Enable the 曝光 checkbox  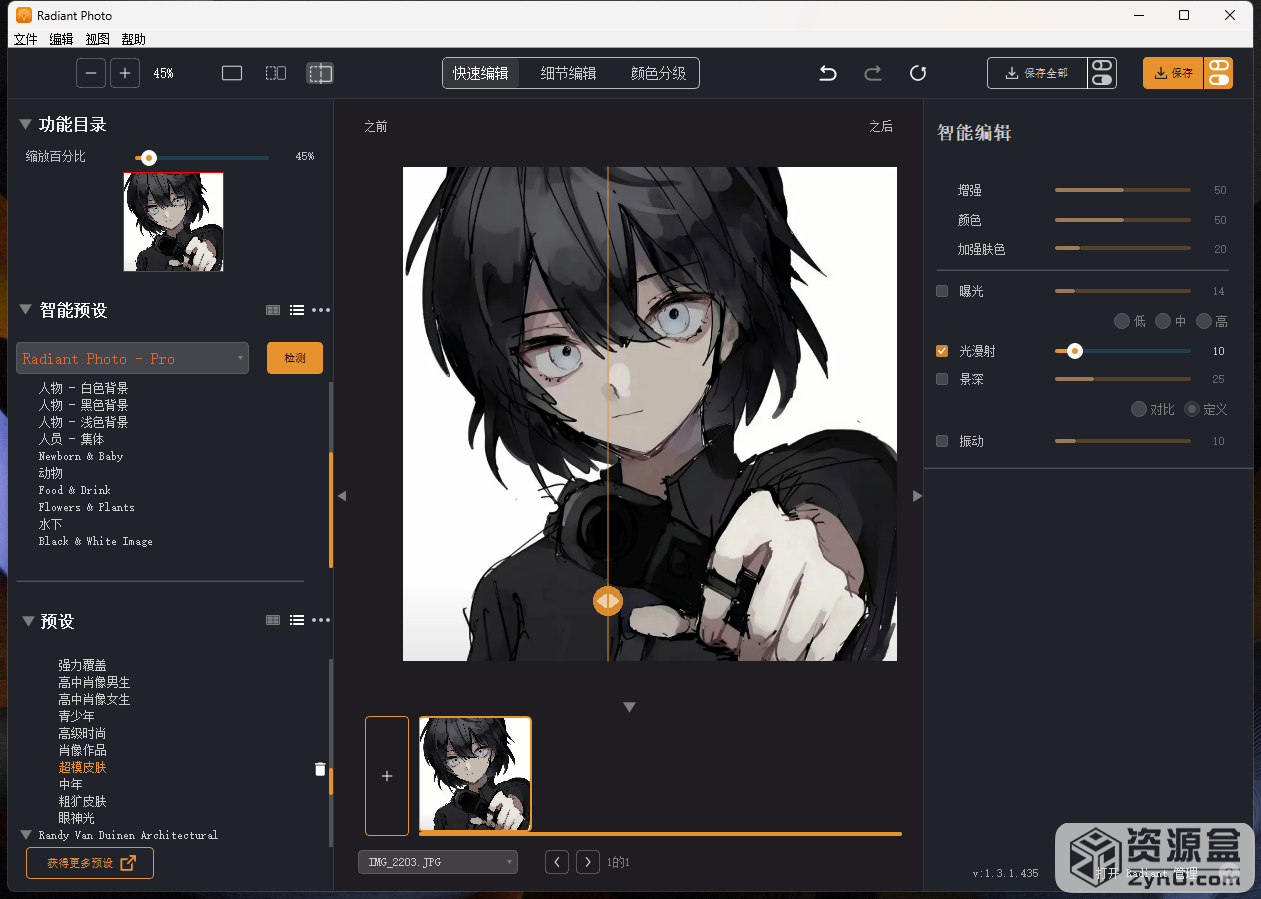pos(942,291)
